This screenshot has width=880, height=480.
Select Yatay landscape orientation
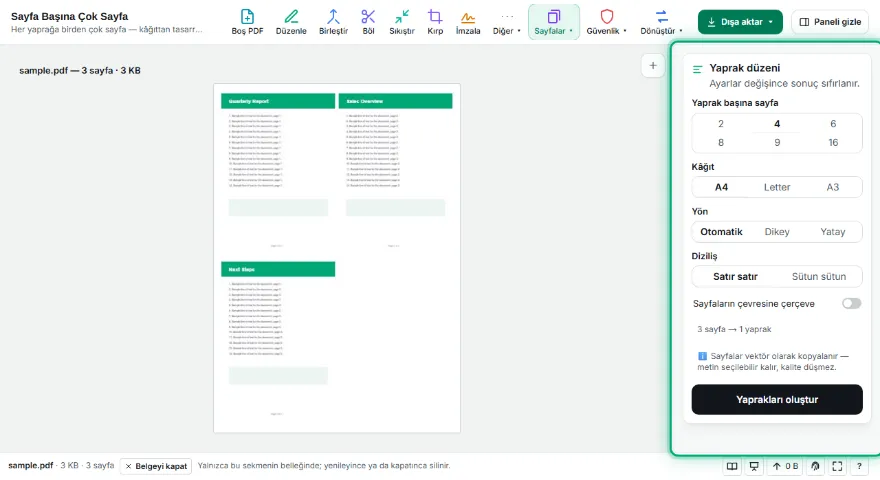click(832, 231)
